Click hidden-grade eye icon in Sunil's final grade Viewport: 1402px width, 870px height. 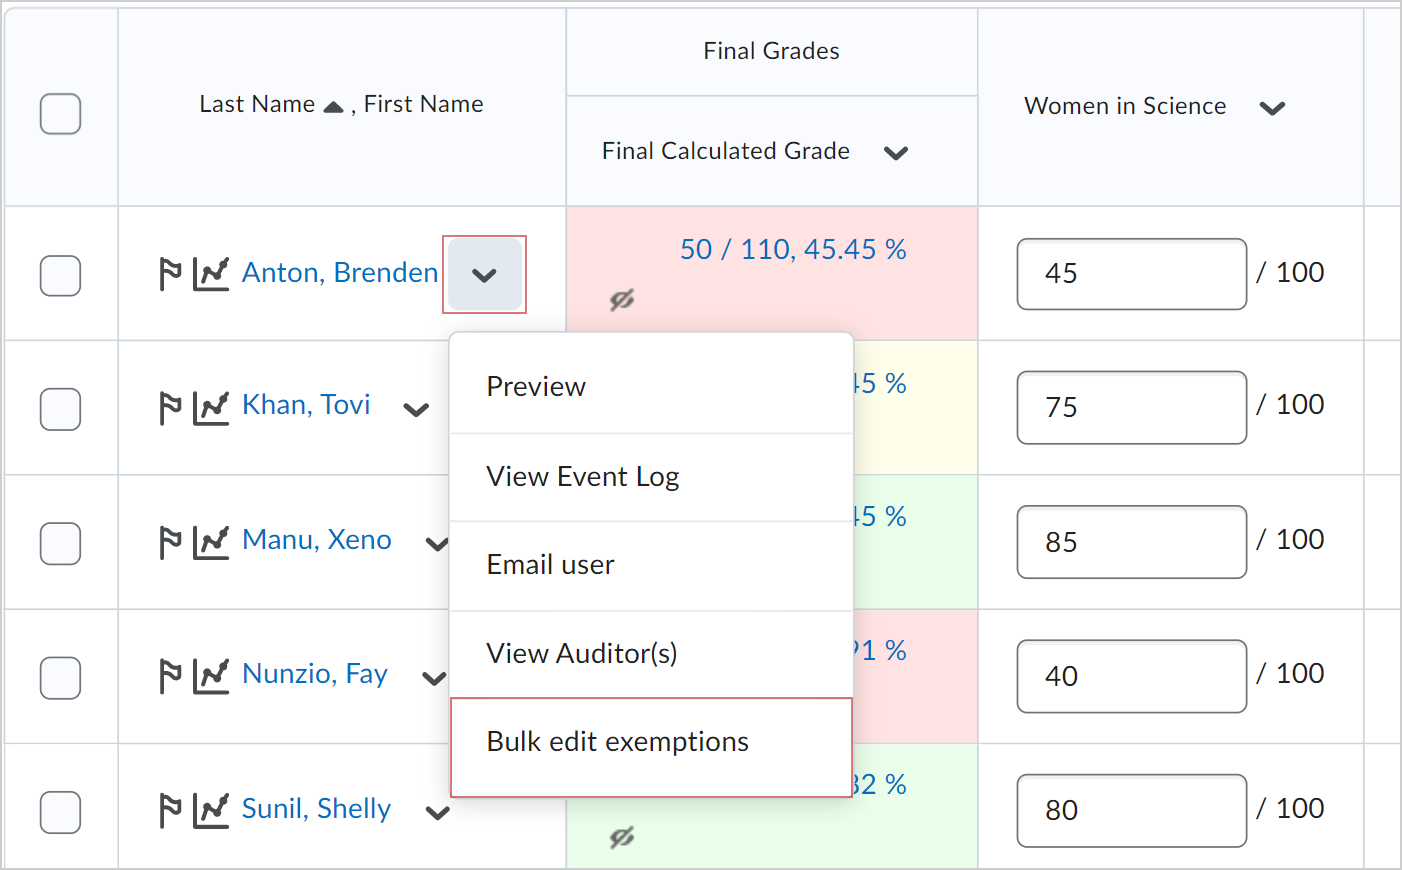click(622, 837)
